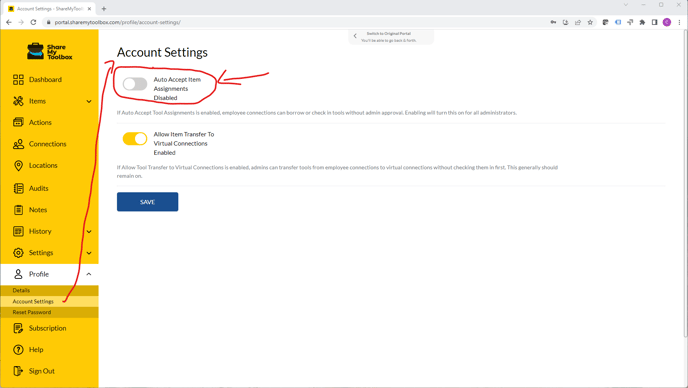This screenshot has width=688, height=388.
Task: Enable the Auto Accept Item Assignments toggle
Action: coord(135,84)
